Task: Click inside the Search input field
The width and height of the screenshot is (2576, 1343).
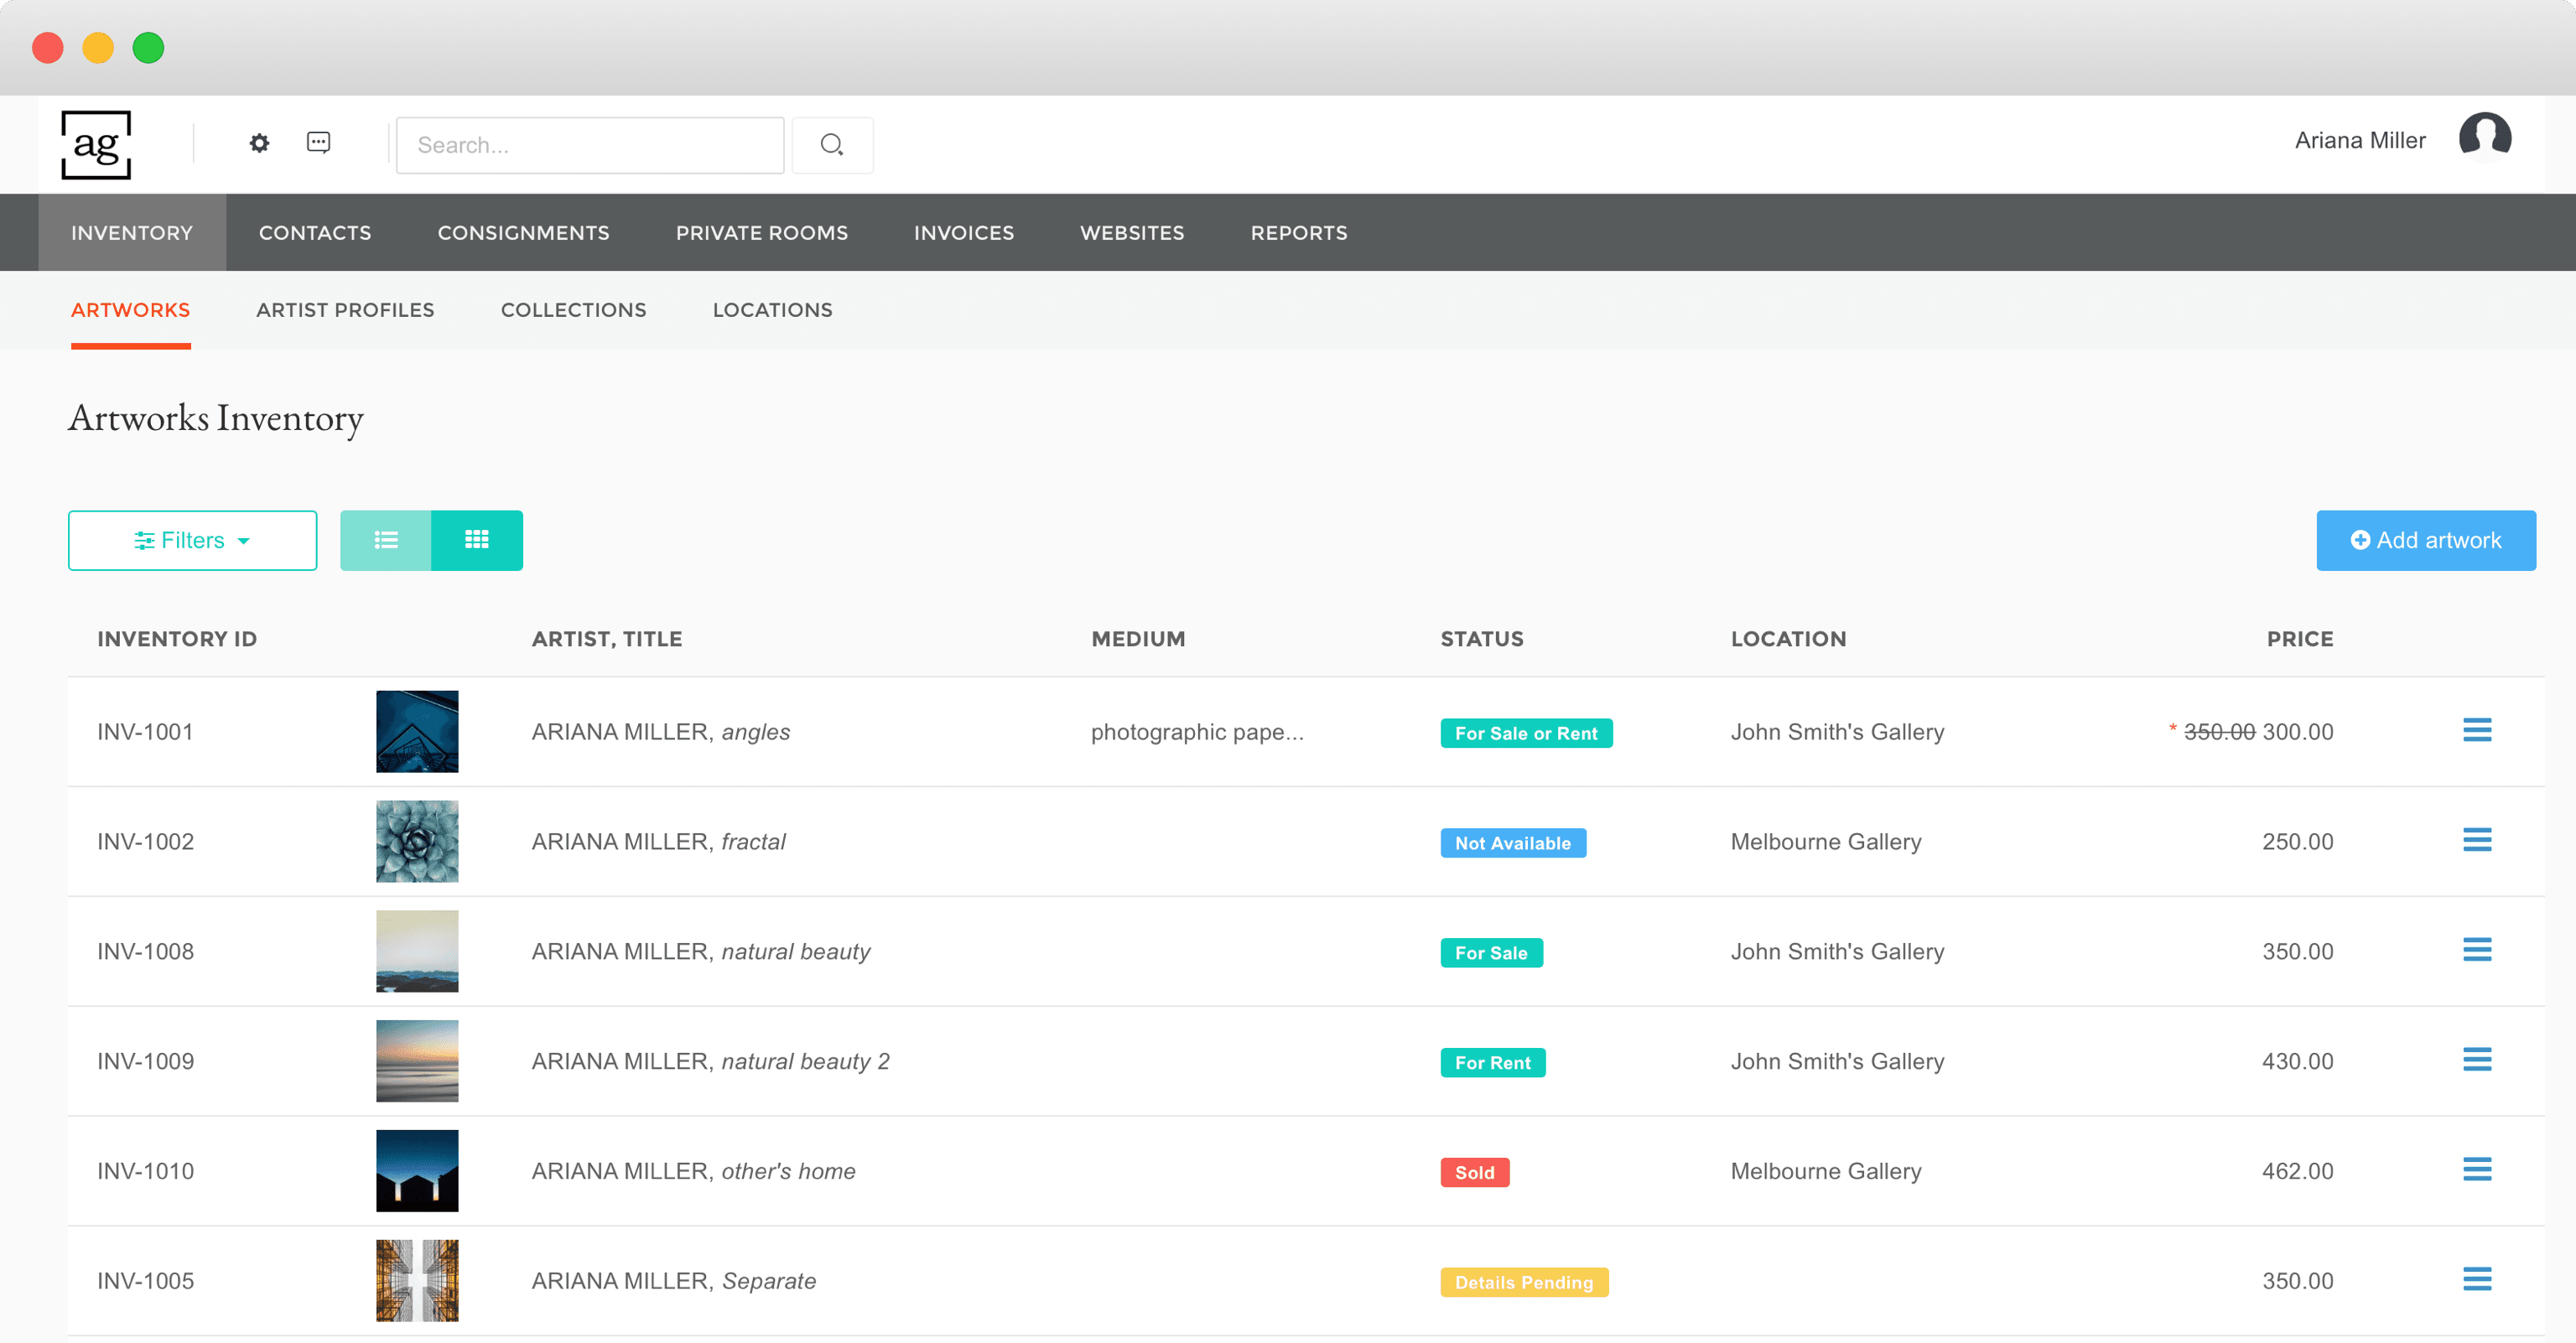Action: (590, 145)
